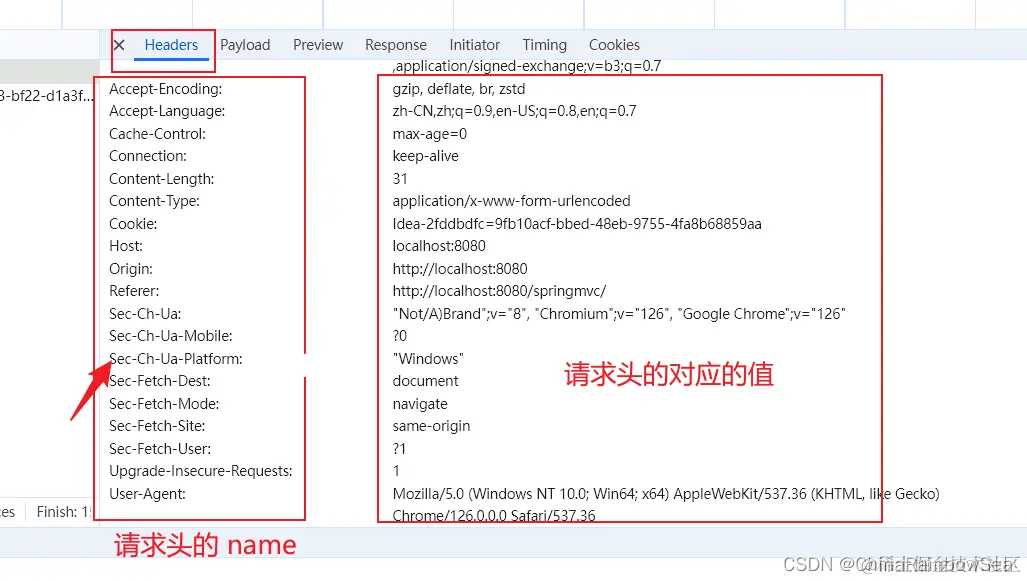Screen dimensions: 1027x581
Task: Select the Sec-Ch-Ua-Platform header name
Action: pos(176,359)
